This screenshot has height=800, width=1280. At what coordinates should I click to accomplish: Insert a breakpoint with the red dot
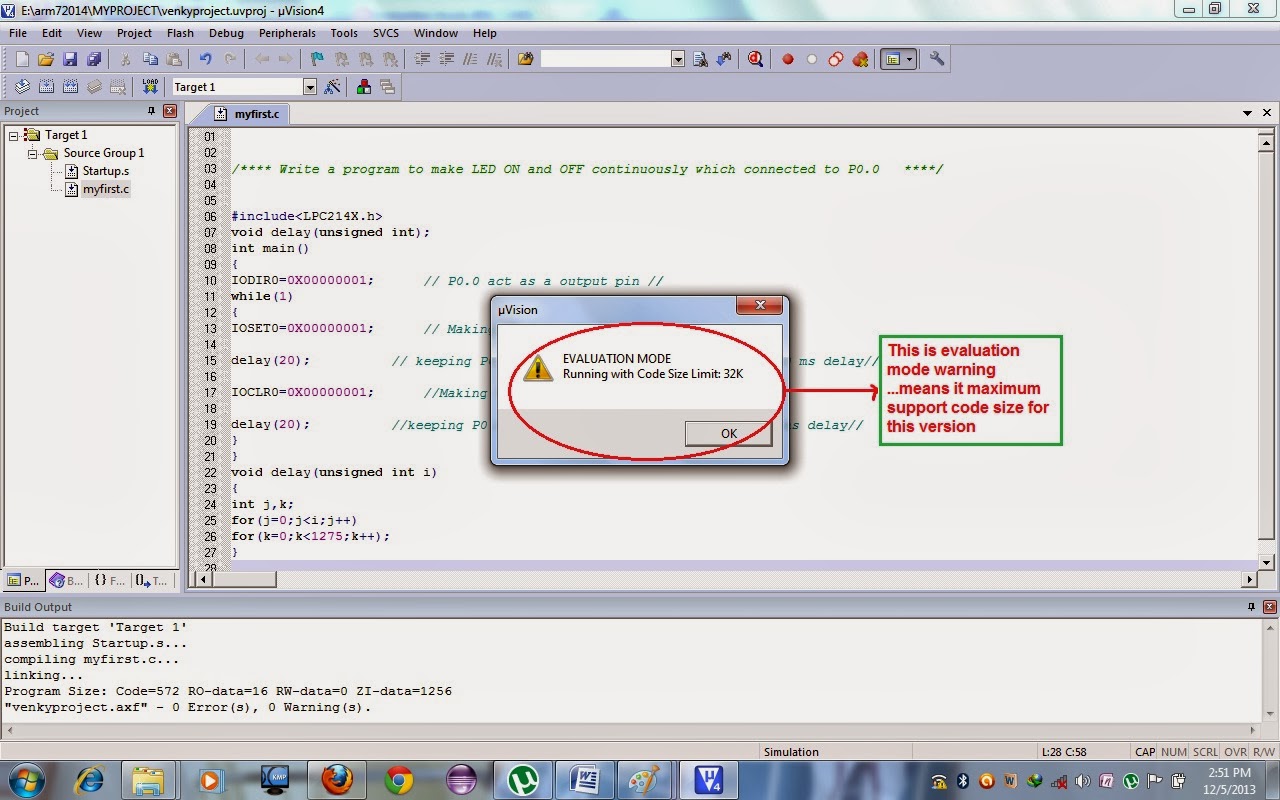[788, 59]
